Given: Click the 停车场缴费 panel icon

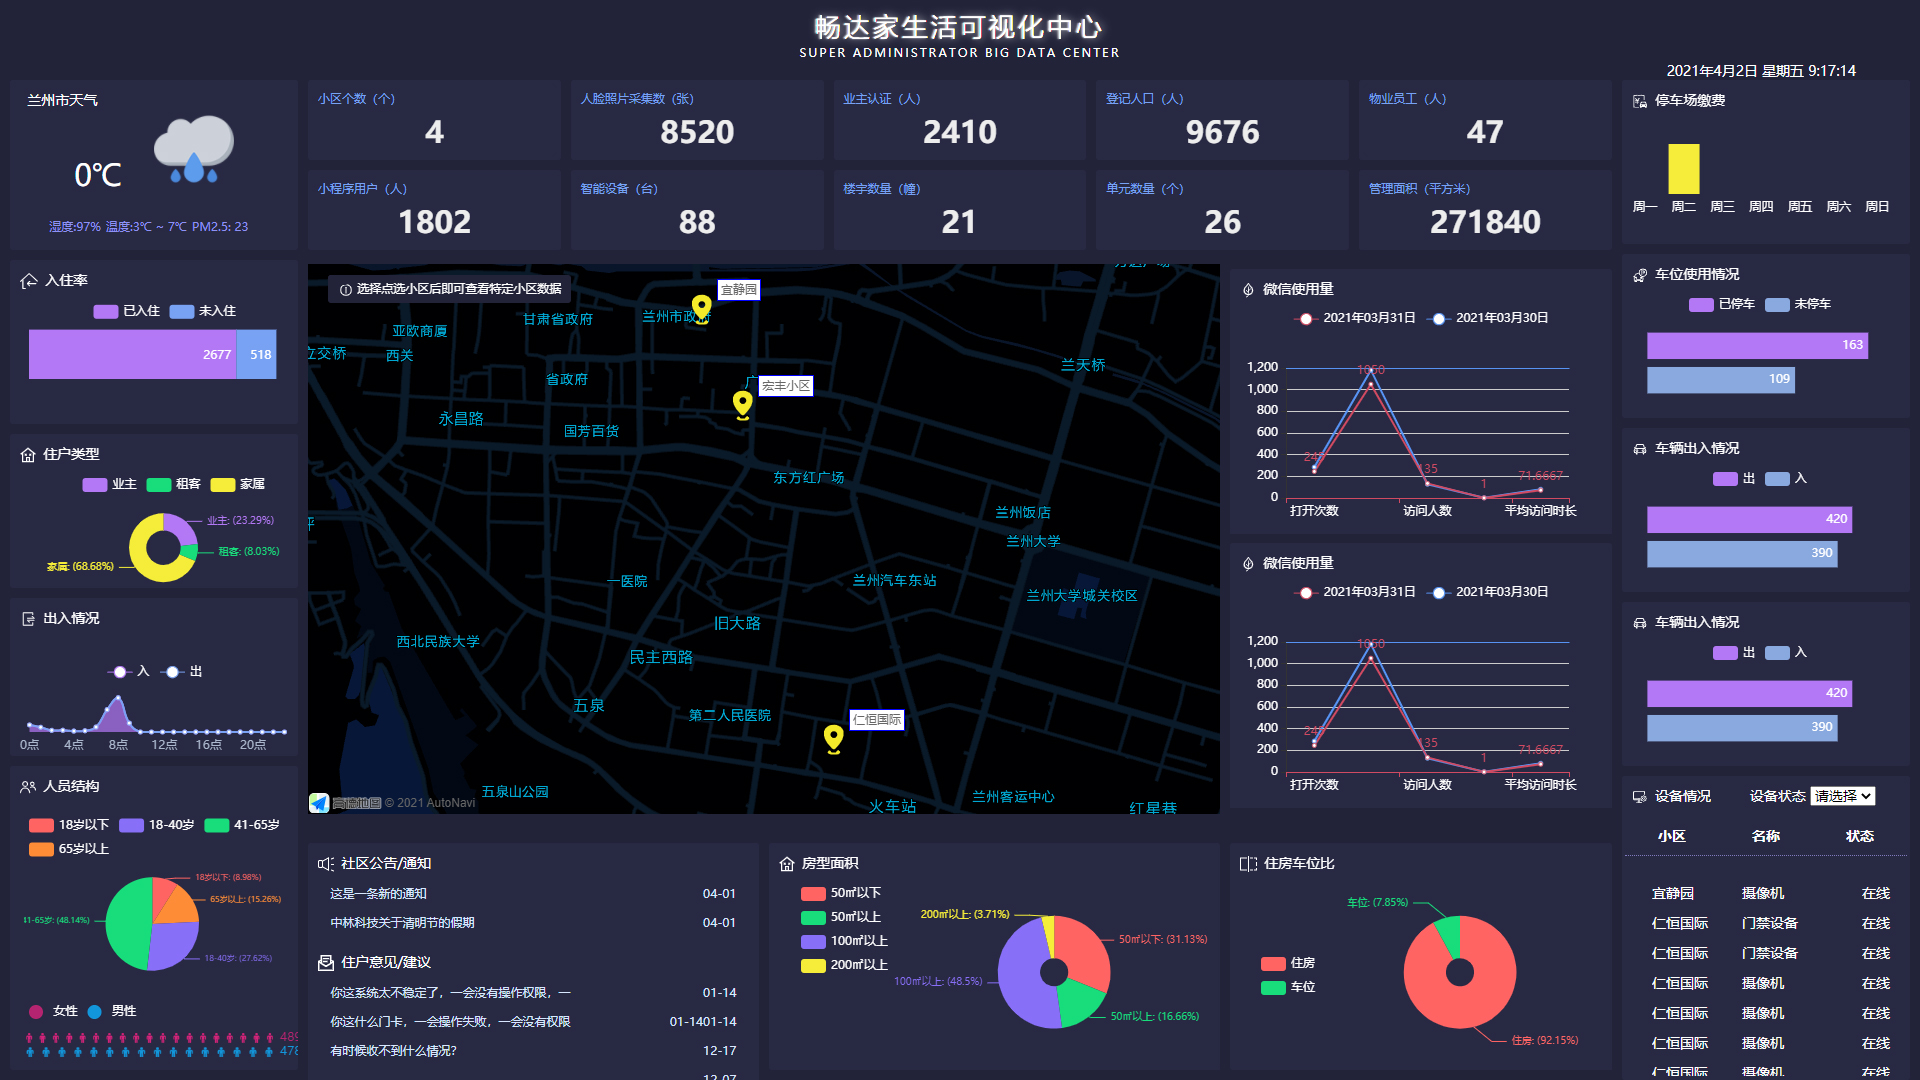Looking at the screenshot, I should coord(1640,101).
